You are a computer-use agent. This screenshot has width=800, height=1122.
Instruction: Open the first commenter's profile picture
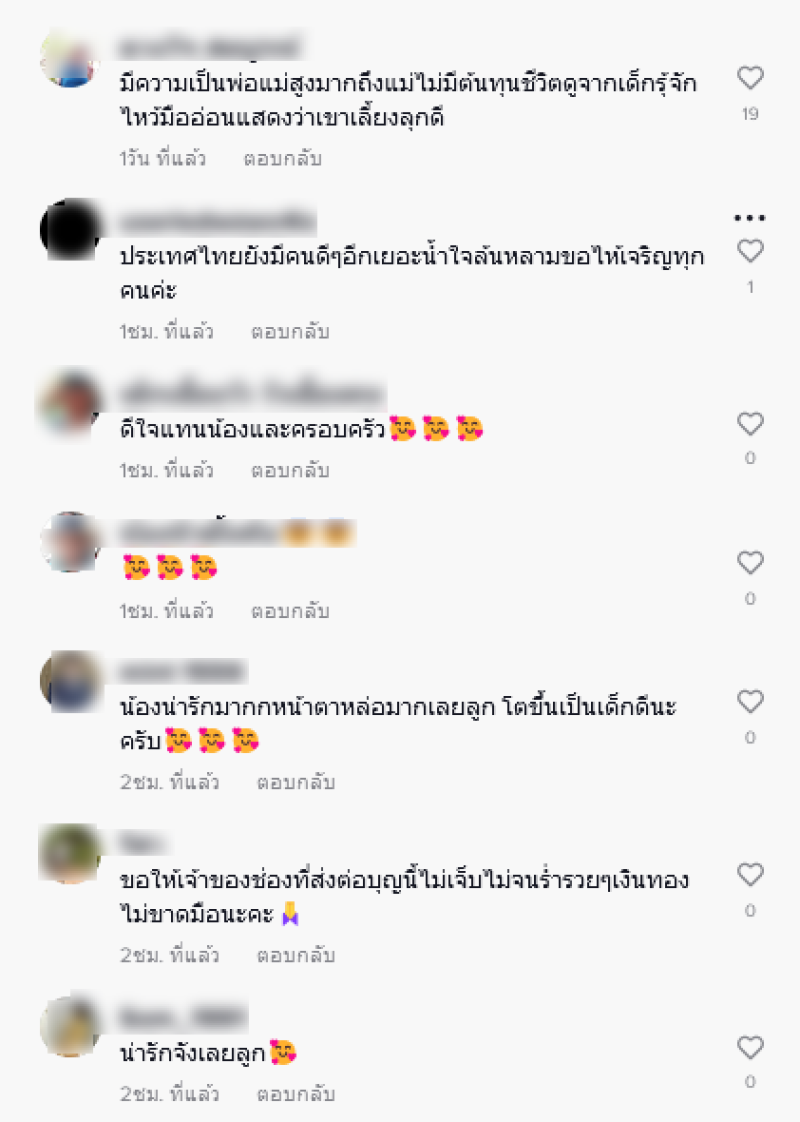(x=69, y=57)
